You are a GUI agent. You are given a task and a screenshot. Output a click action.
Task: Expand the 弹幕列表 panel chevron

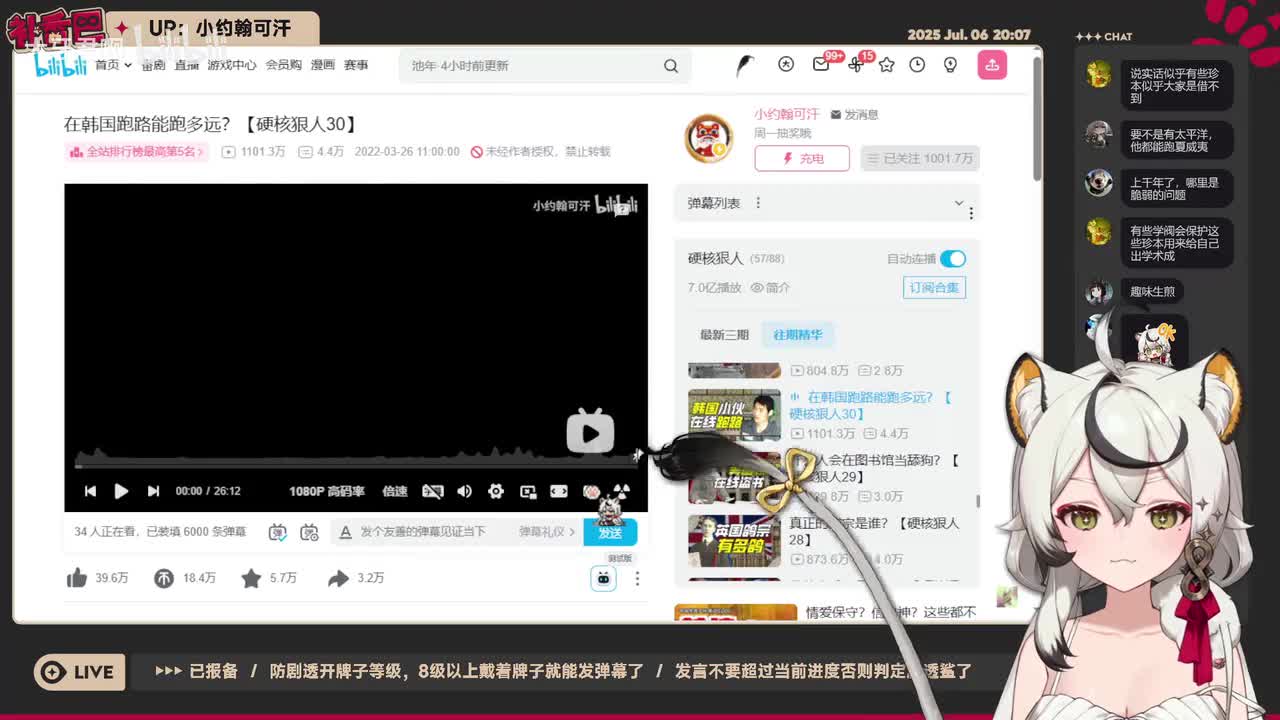pyautogui.click(x=958, y=203)
